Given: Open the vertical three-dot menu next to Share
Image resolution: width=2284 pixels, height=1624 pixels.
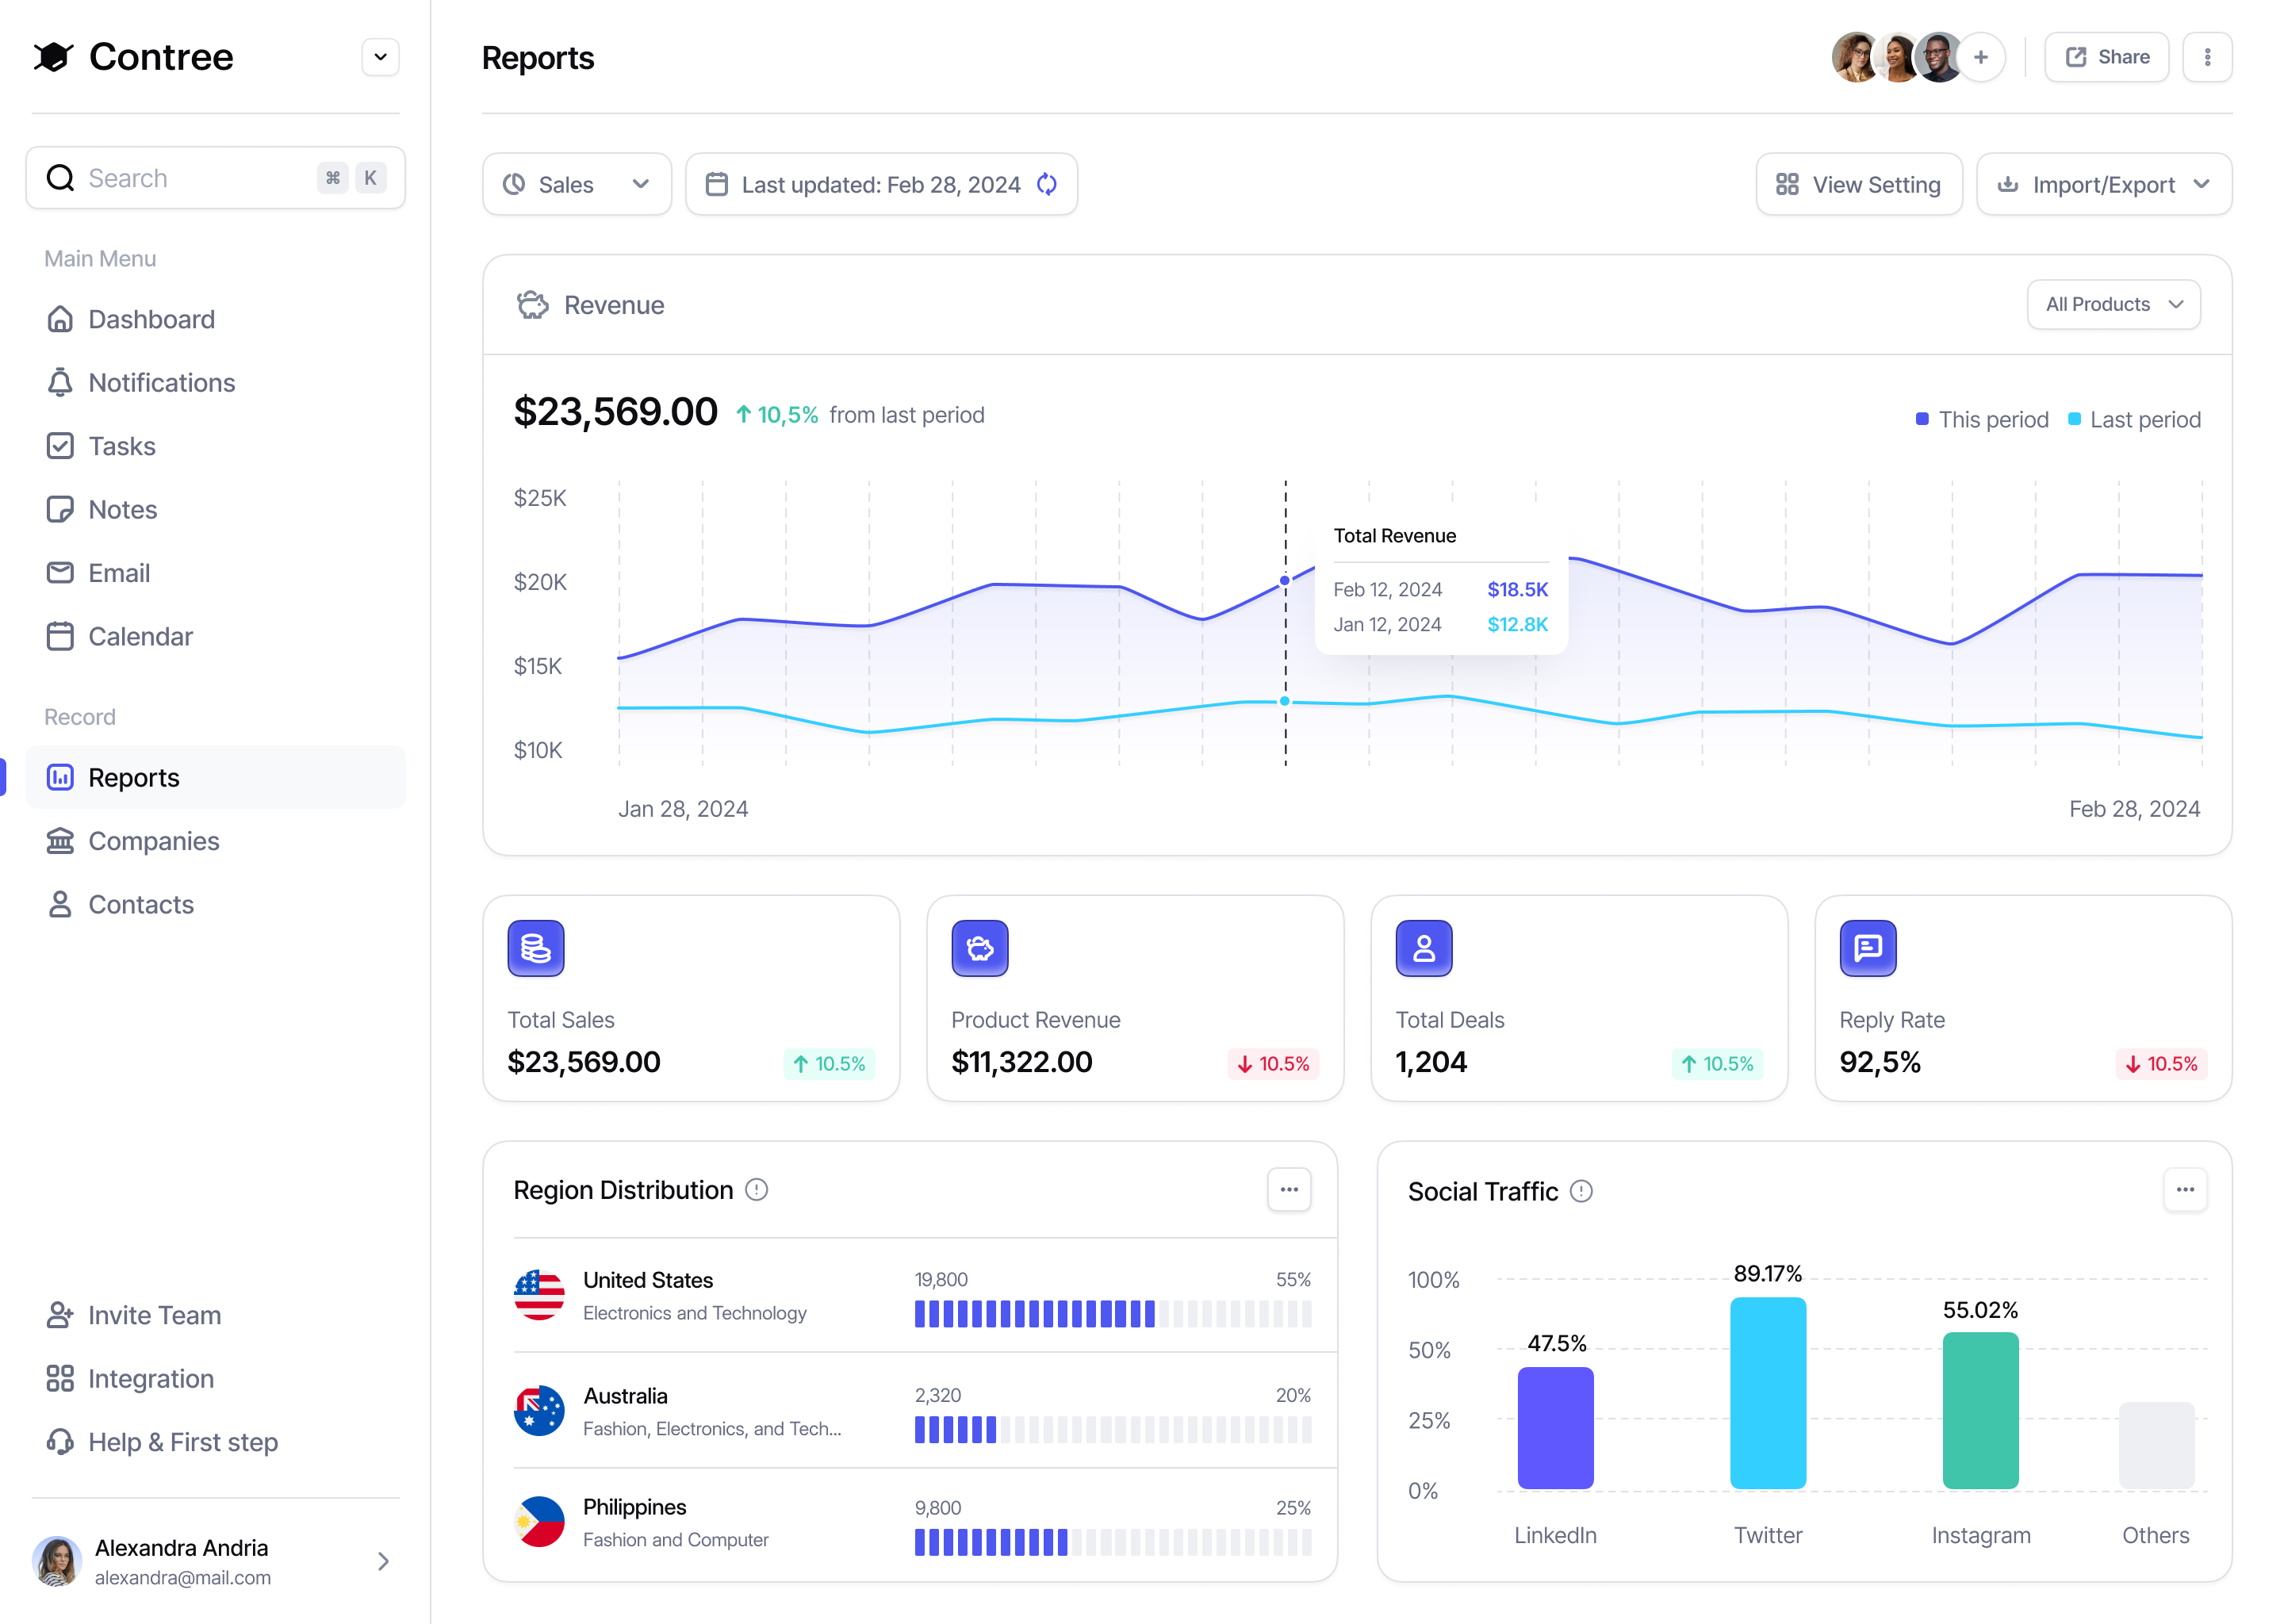Looking at the screenshot, I should [x=2208, y=57].
